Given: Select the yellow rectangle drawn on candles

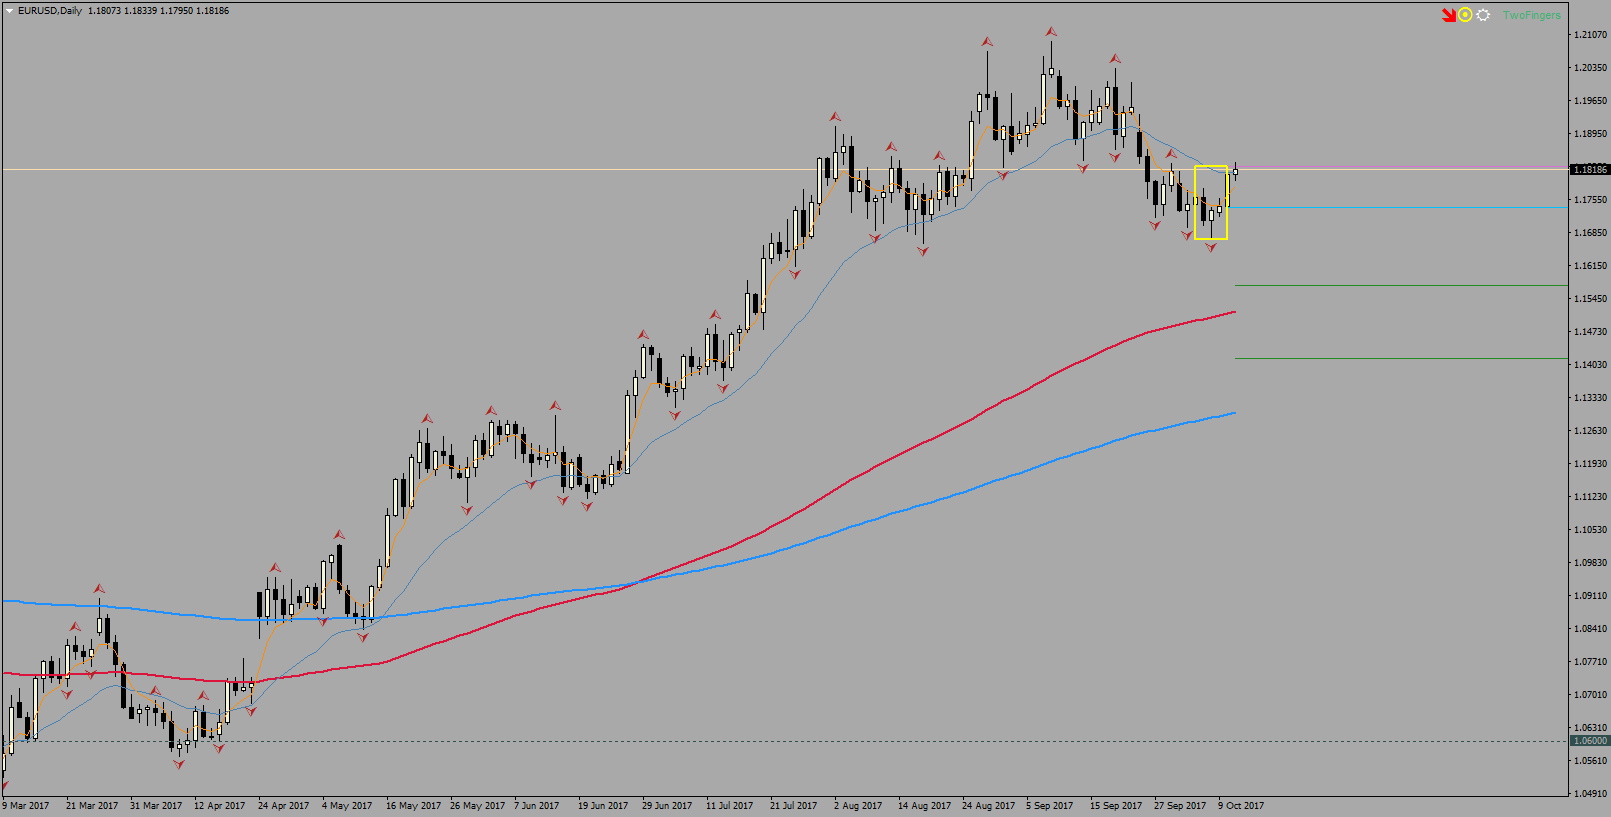Looking at the screenshot, I should tap(1211, 202).
